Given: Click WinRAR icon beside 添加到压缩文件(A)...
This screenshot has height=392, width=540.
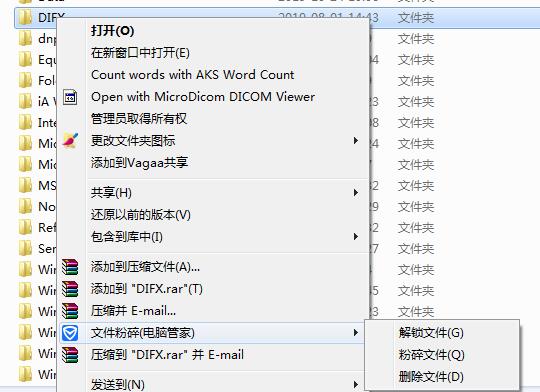Looking at the screenshot, I should point(70,267).
